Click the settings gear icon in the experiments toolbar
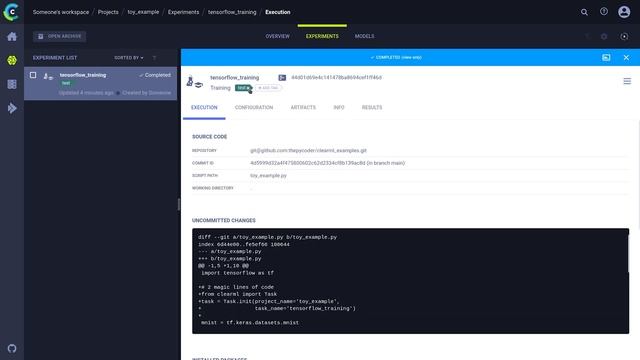Image resolution: width=640 pixels, height=360 pixels. coord(604,36)
